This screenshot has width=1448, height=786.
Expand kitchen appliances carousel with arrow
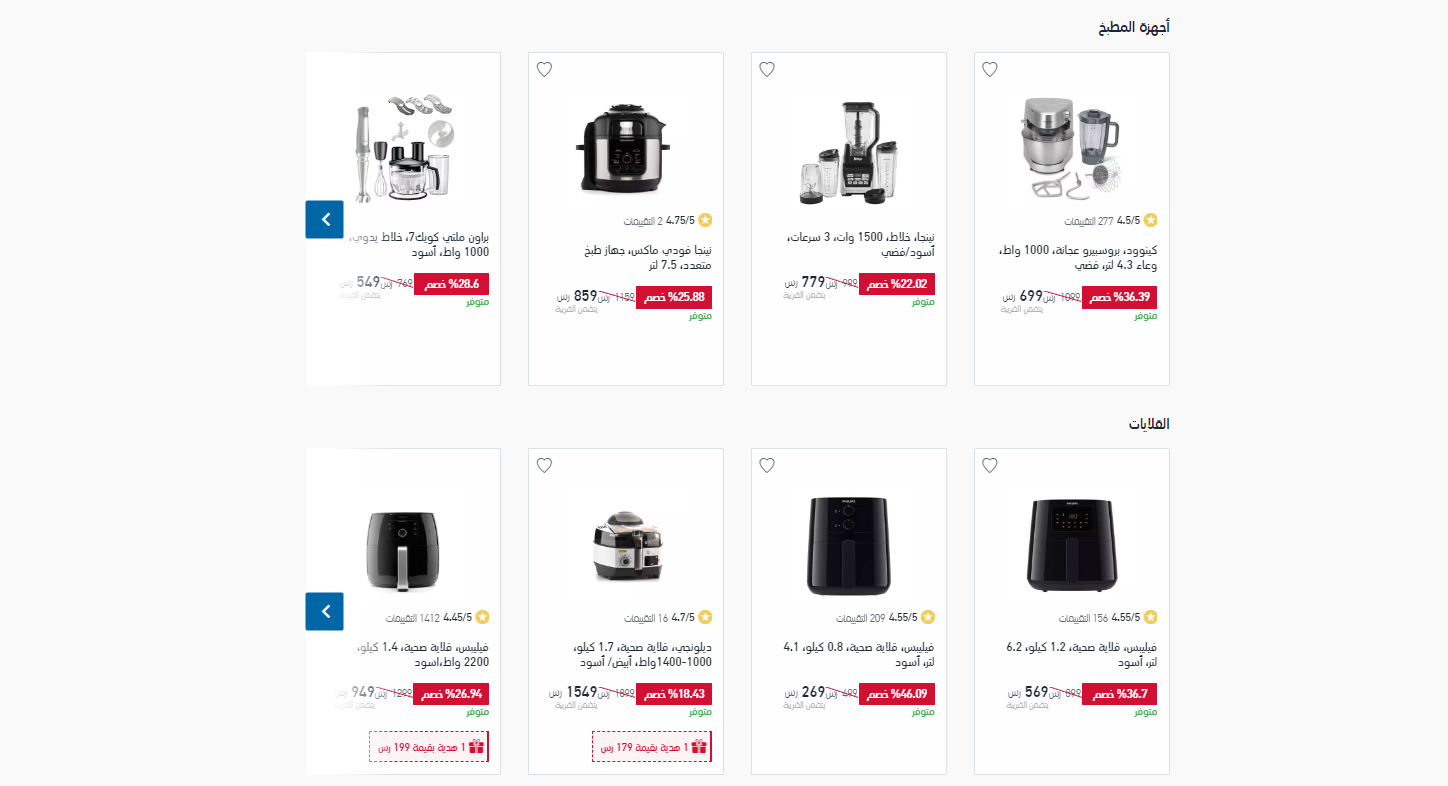click(x=325, y=219)
